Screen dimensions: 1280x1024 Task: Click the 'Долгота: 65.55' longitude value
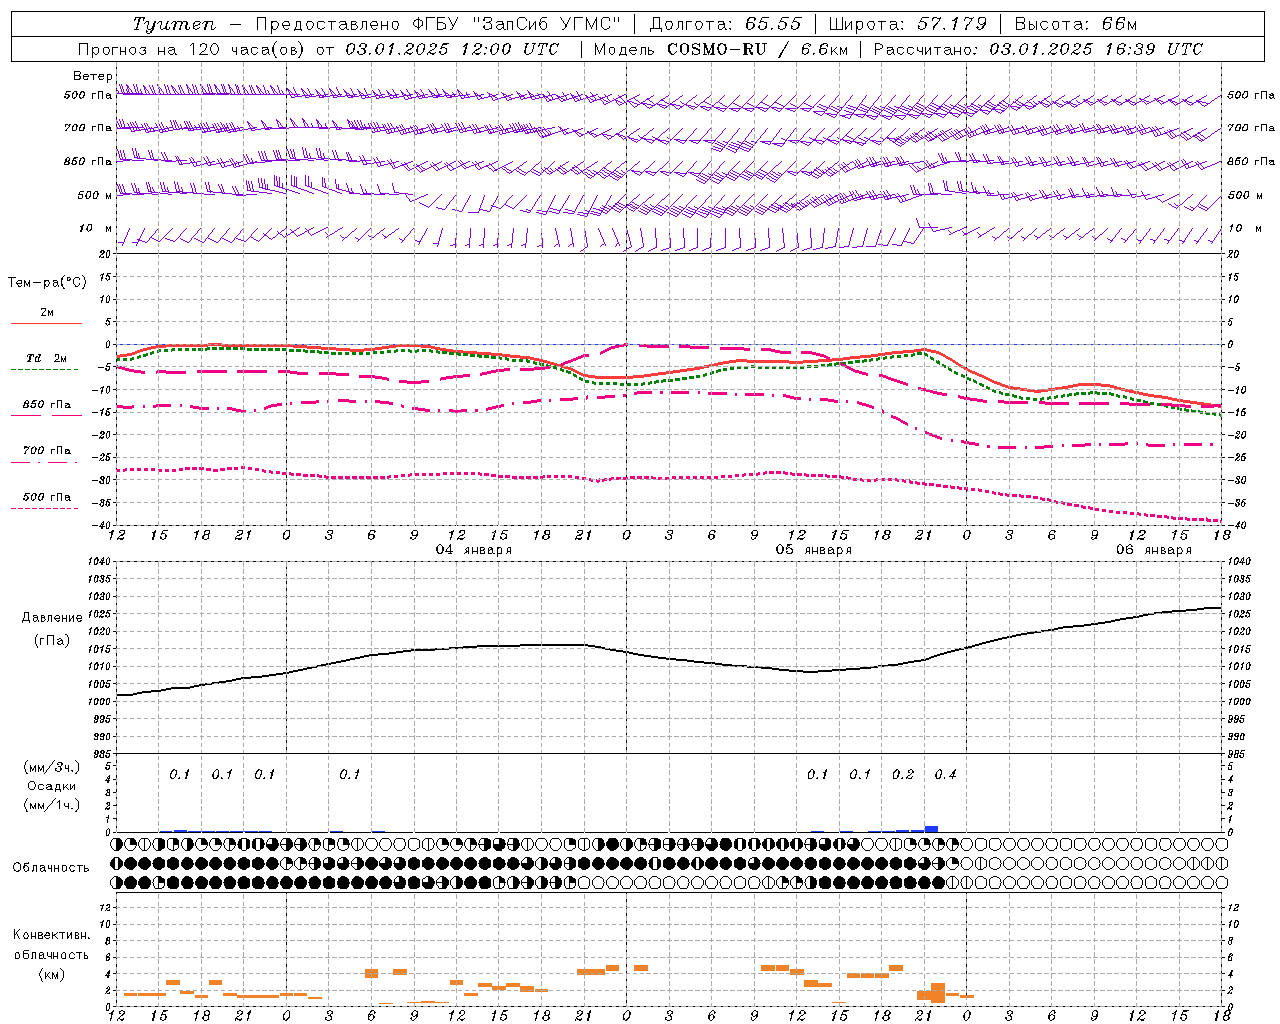pyautogui.click(x=725, y=24)
